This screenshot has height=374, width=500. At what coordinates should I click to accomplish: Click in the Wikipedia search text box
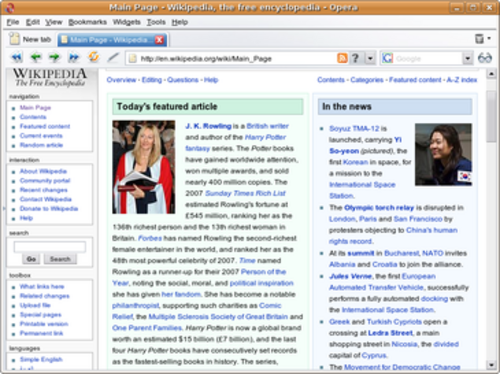pos(50,247)
